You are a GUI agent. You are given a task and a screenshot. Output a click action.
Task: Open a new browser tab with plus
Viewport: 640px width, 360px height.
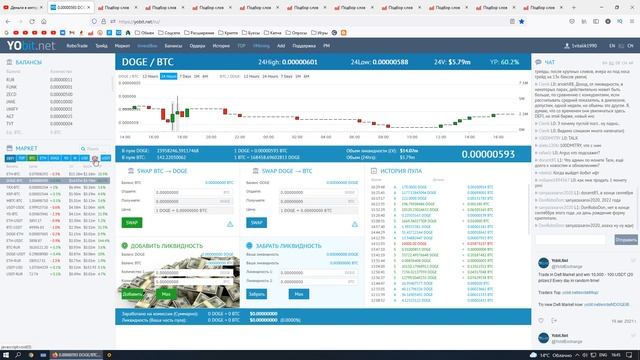coord(573,7)
